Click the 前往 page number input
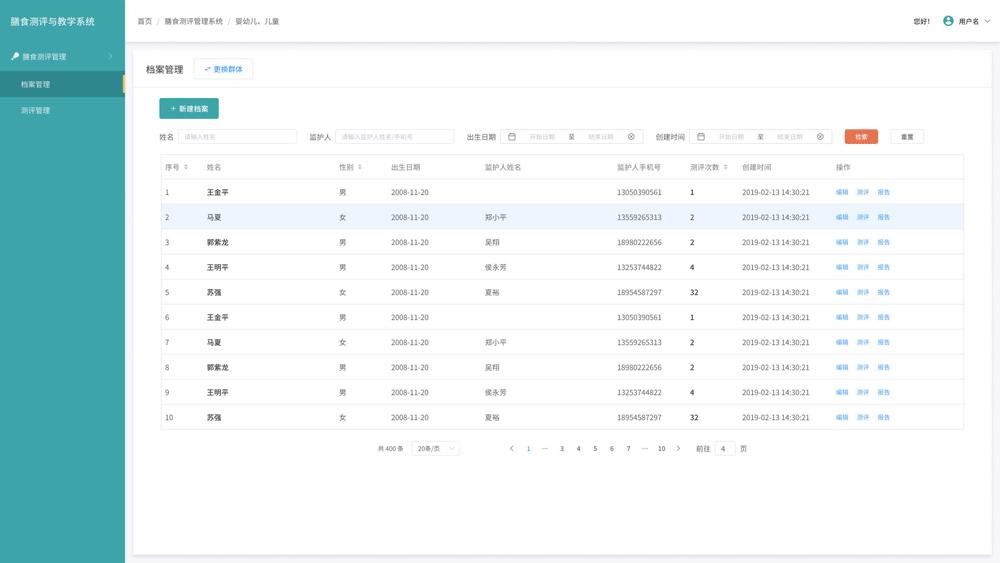Viewport: 1000px width, 563px height. click(x=724, y=448)
